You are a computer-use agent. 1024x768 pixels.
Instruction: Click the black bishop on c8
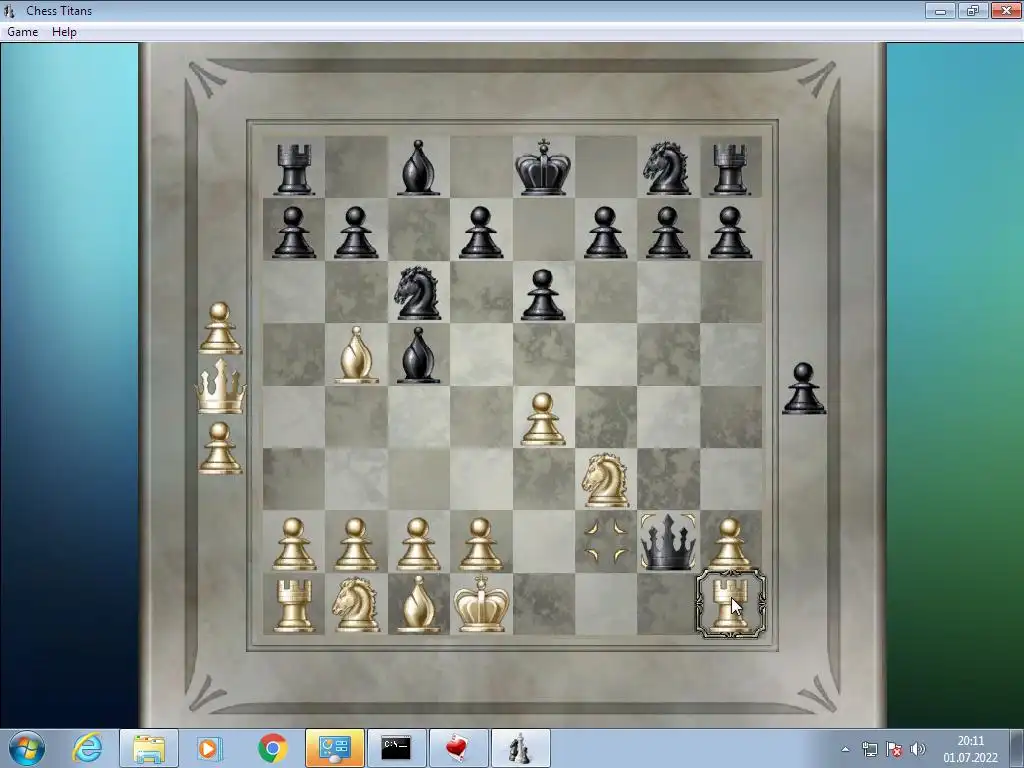[418, 168]
